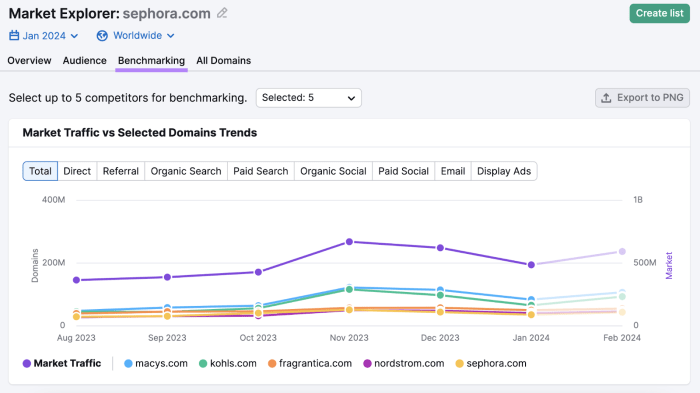
Task: Click the sephora.com domain title text
Action: pos(167,13)
